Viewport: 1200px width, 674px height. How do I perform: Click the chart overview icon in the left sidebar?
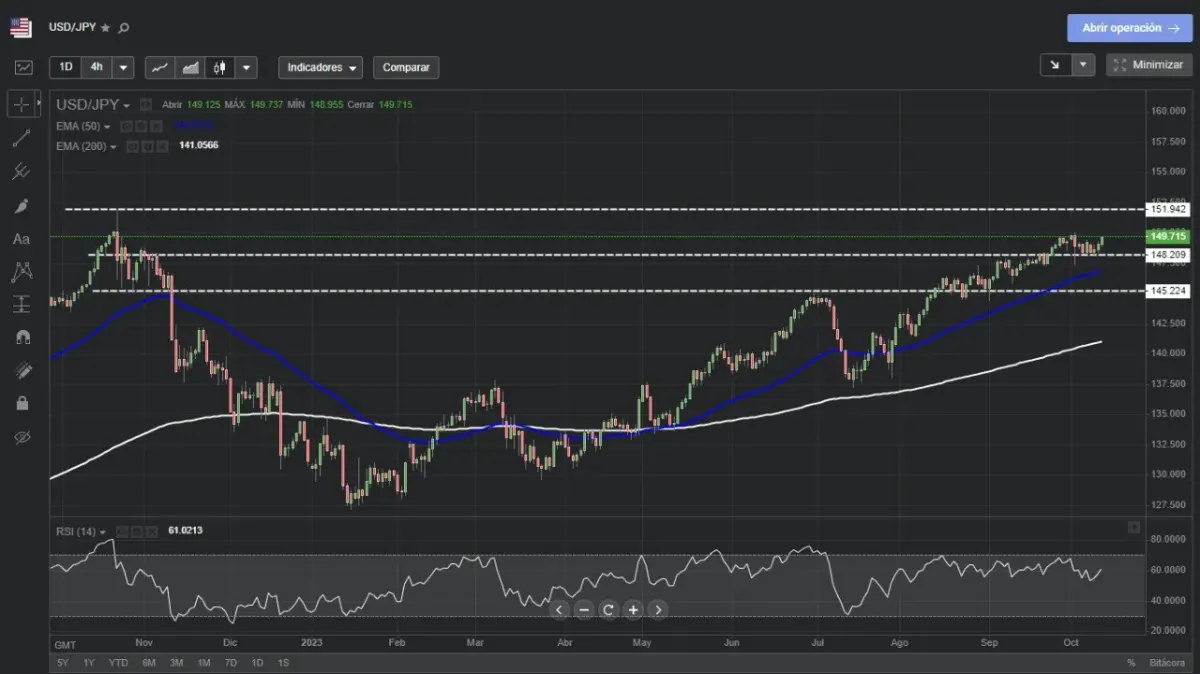tap(23, 68)
